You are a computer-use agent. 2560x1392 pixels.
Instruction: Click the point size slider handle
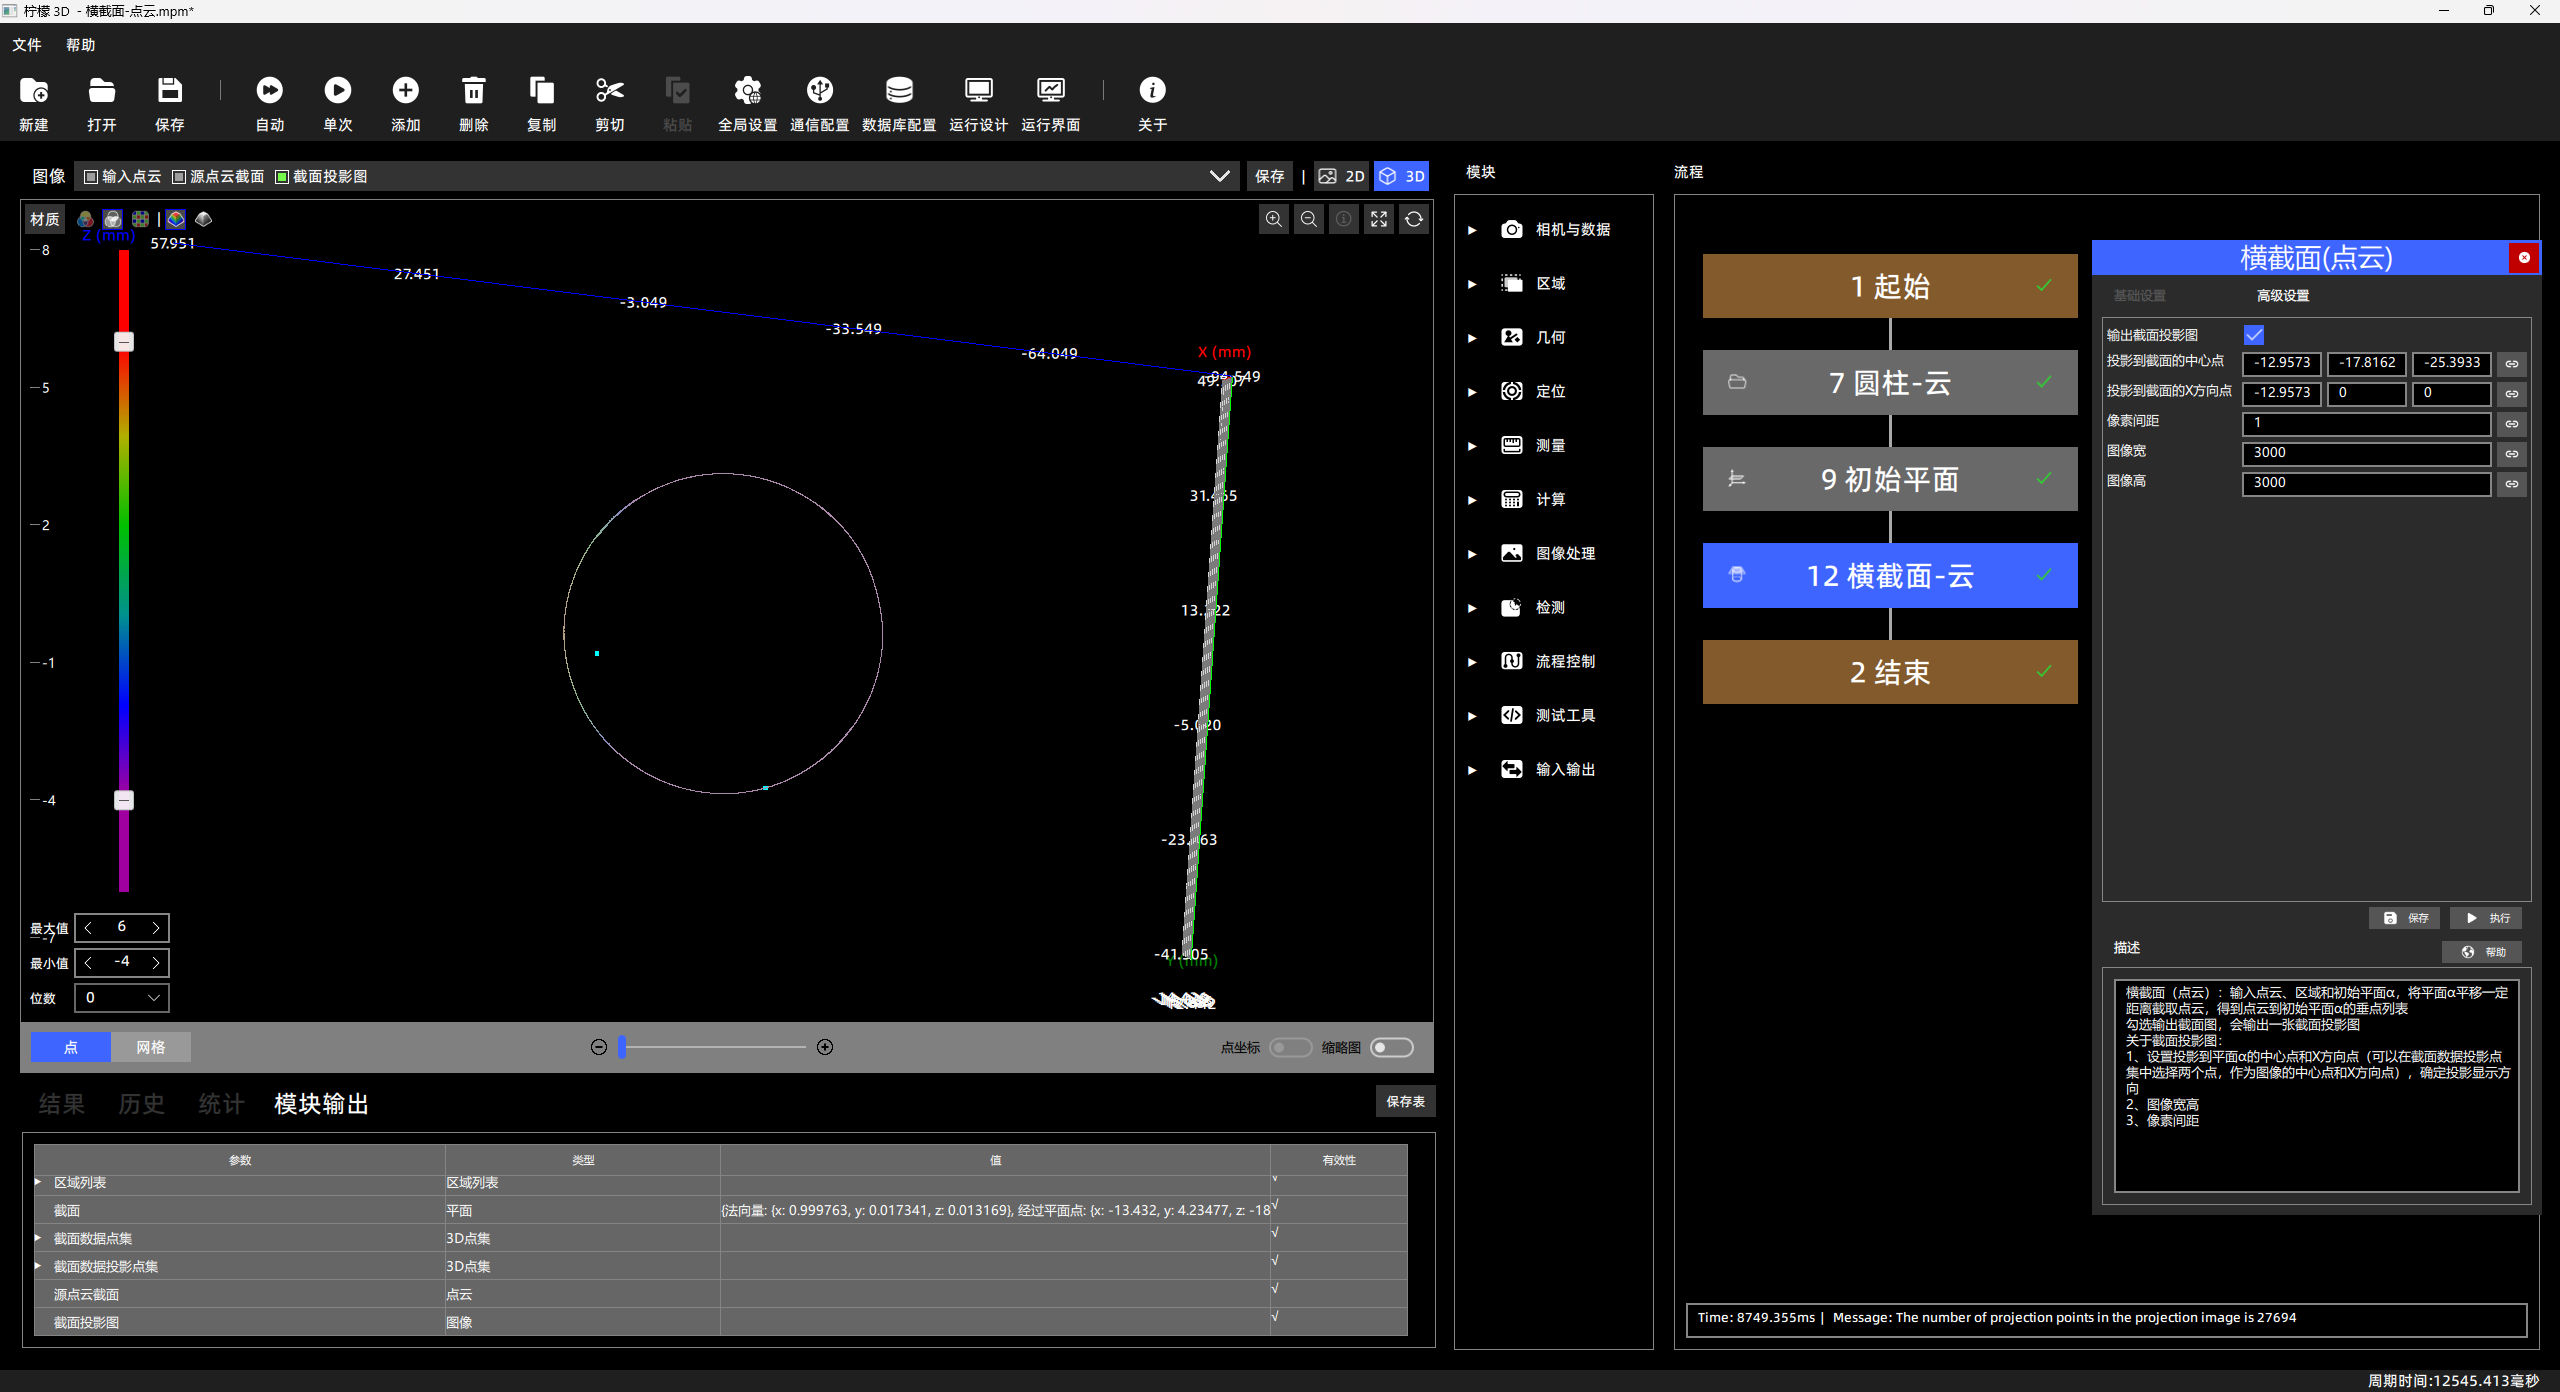pyautogui.click(x=622, y=1047)
